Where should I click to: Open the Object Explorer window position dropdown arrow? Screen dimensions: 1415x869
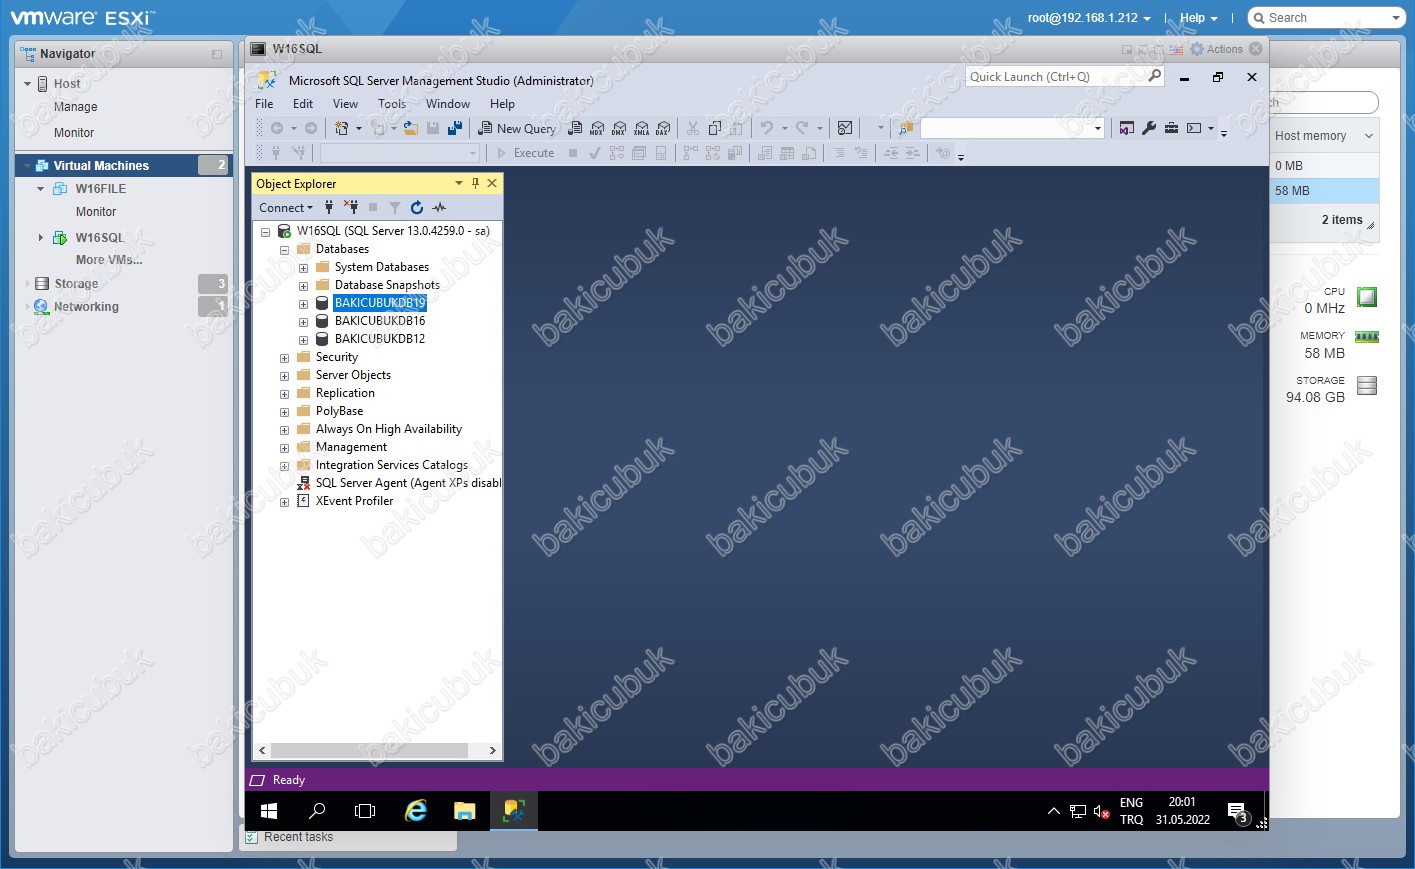pyautogui.click(x=459, y=183)
